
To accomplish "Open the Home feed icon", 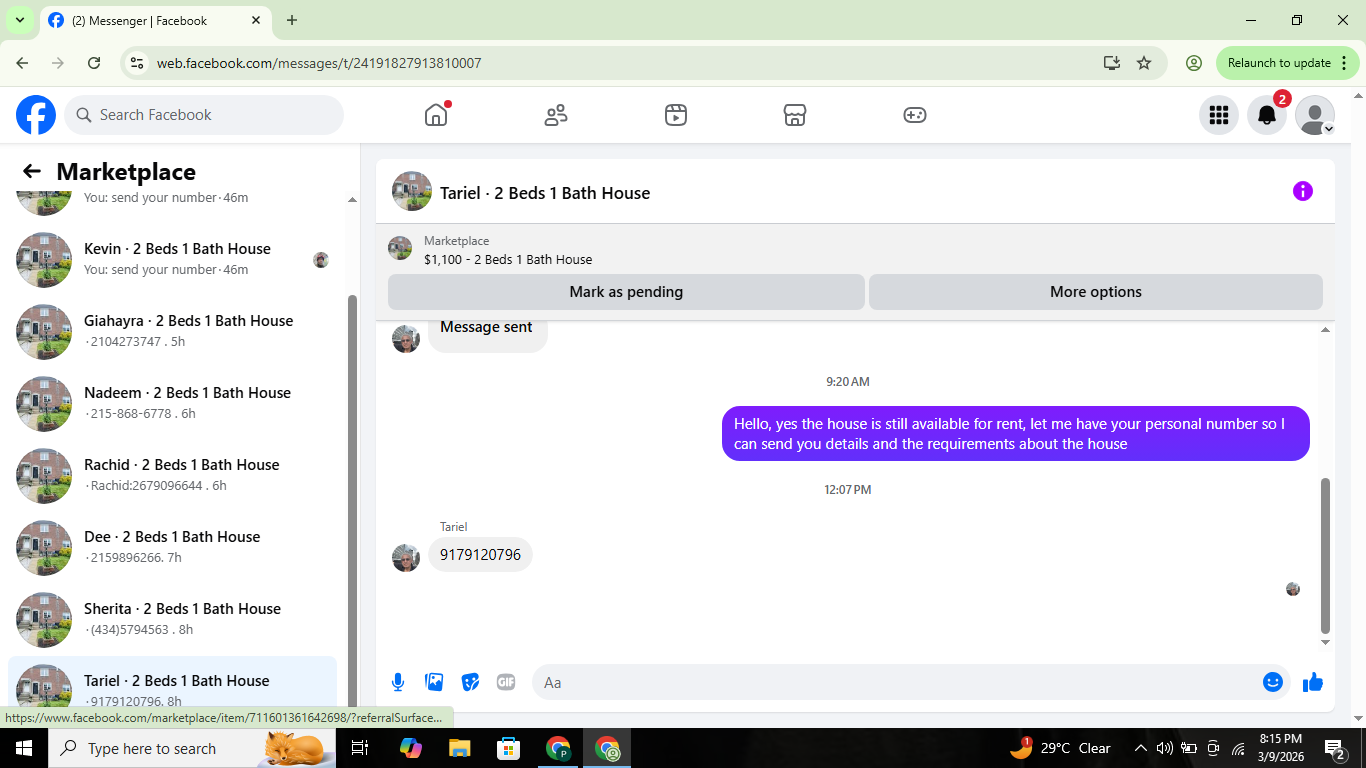I will pyautogui.click(x=436, y=115).
